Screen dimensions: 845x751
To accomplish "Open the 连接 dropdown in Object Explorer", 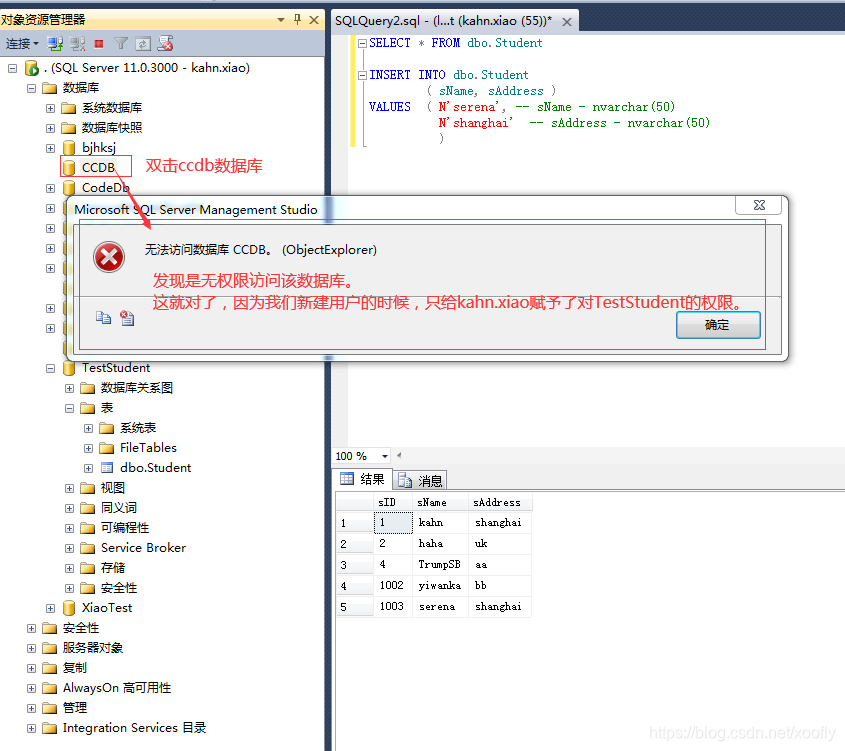I will (22, 44).
